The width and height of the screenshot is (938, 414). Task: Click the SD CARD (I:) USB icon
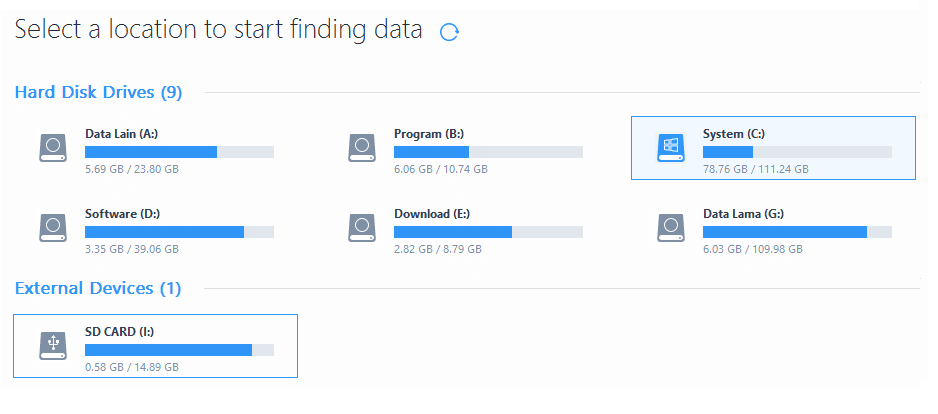pos(53,345)
